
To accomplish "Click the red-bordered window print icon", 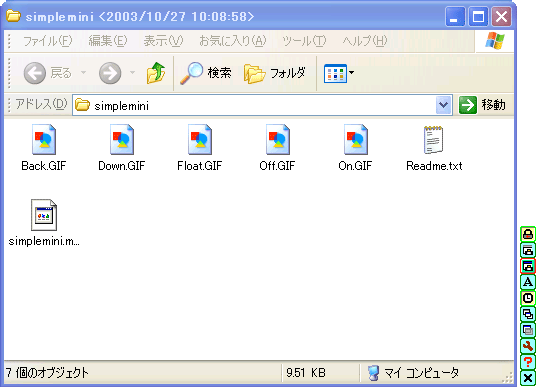I will 528,266.
